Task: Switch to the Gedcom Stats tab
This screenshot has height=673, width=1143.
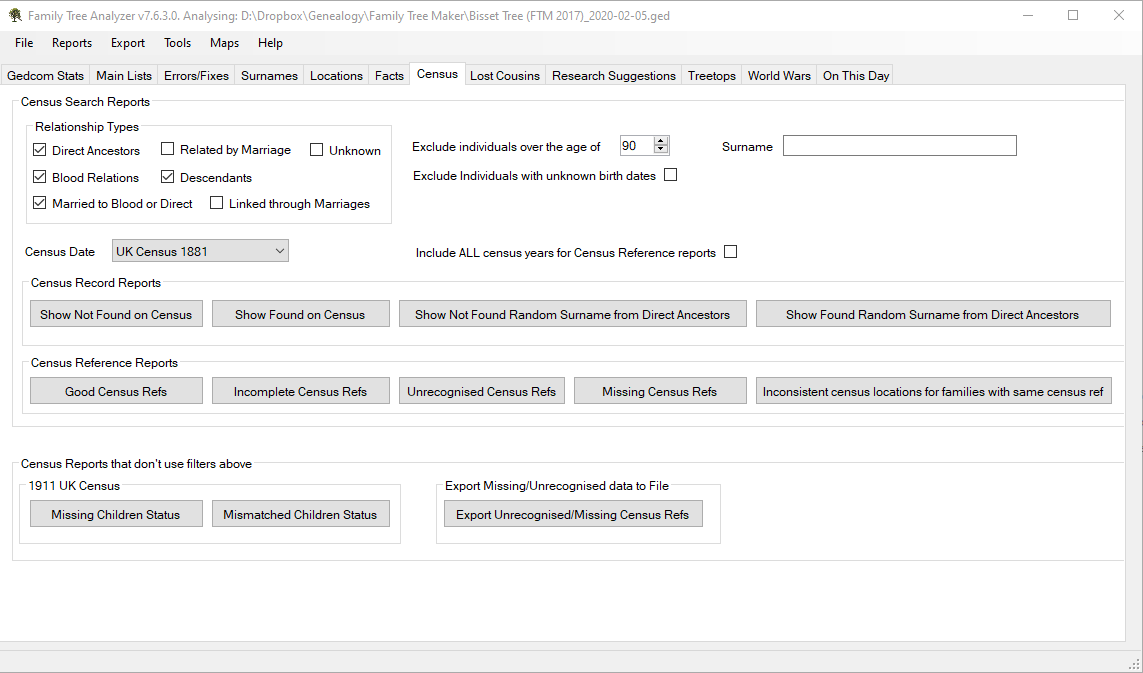Action: [x=45, y=74]
